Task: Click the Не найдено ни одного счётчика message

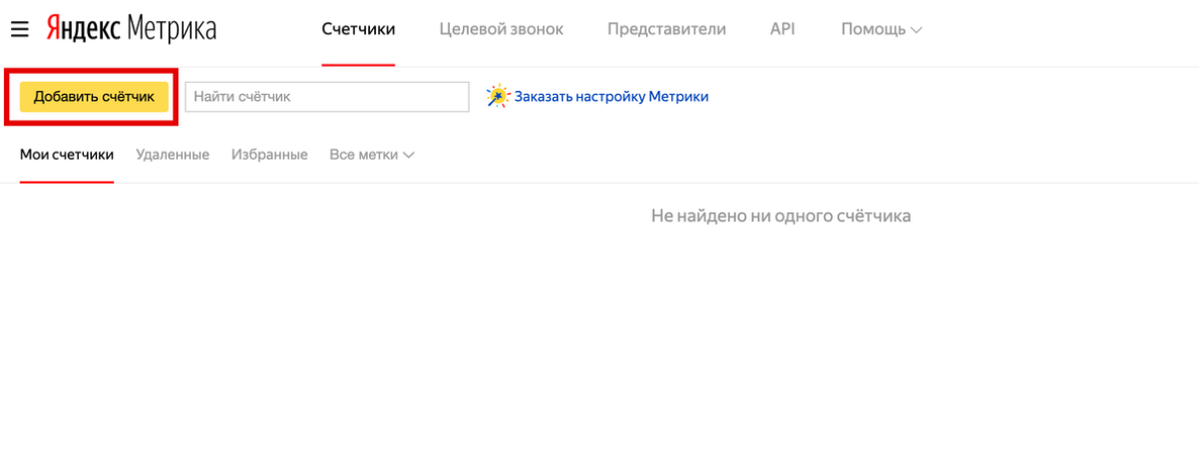Action: tap(781, 216)
